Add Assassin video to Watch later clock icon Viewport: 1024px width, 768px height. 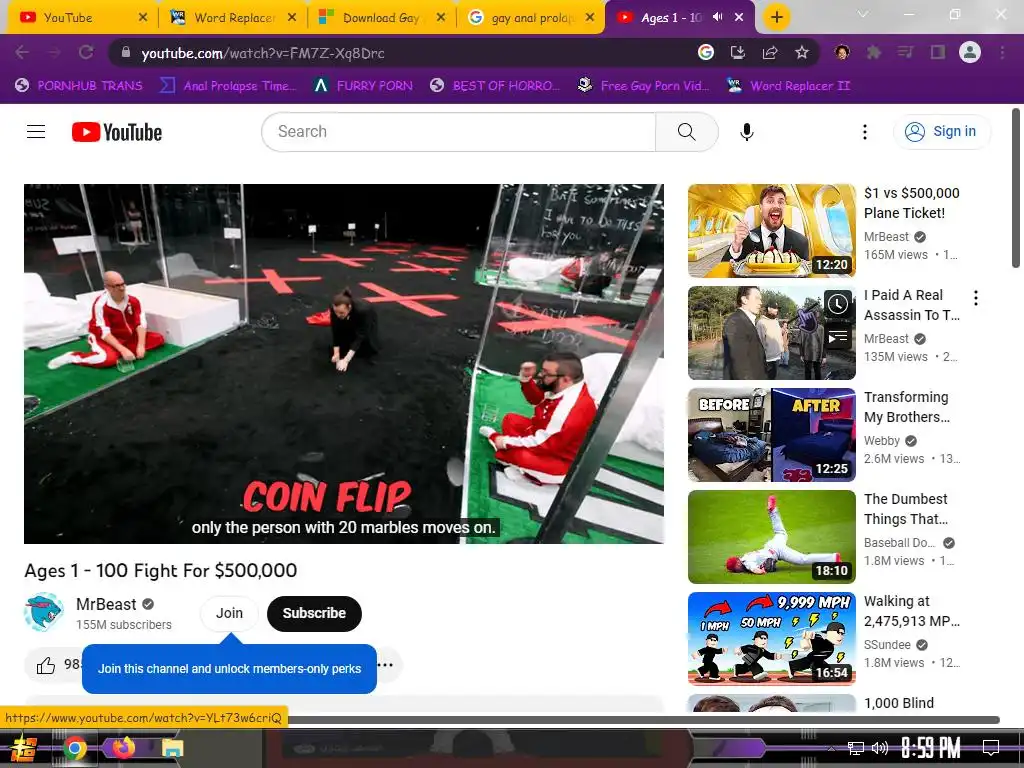coord(838,304)
